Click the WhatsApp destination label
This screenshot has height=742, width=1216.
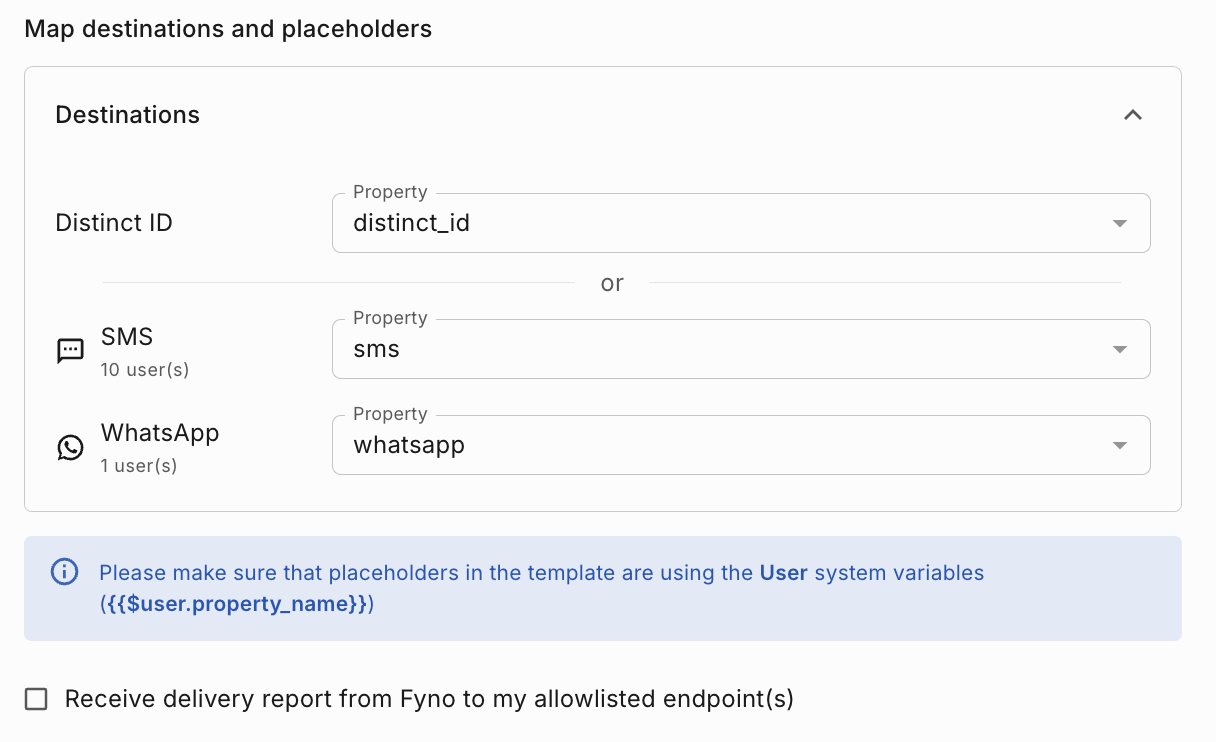(x=160, y=433)
